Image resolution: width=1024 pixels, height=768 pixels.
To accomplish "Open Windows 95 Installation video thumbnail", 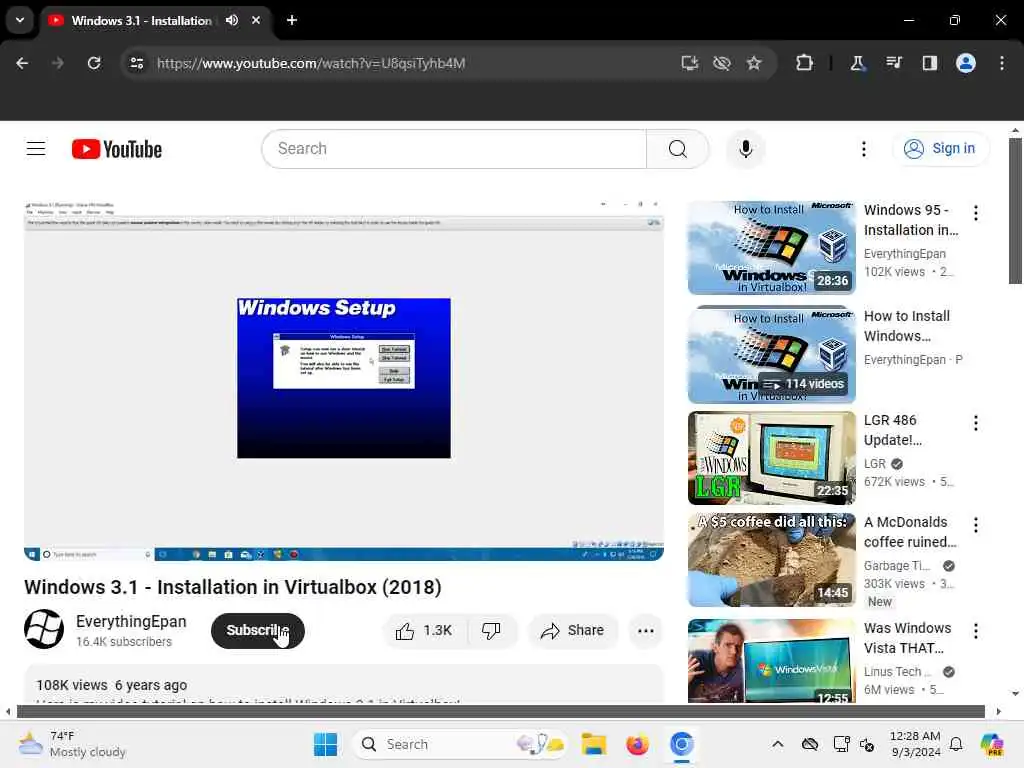I will (x=772, y=248).
